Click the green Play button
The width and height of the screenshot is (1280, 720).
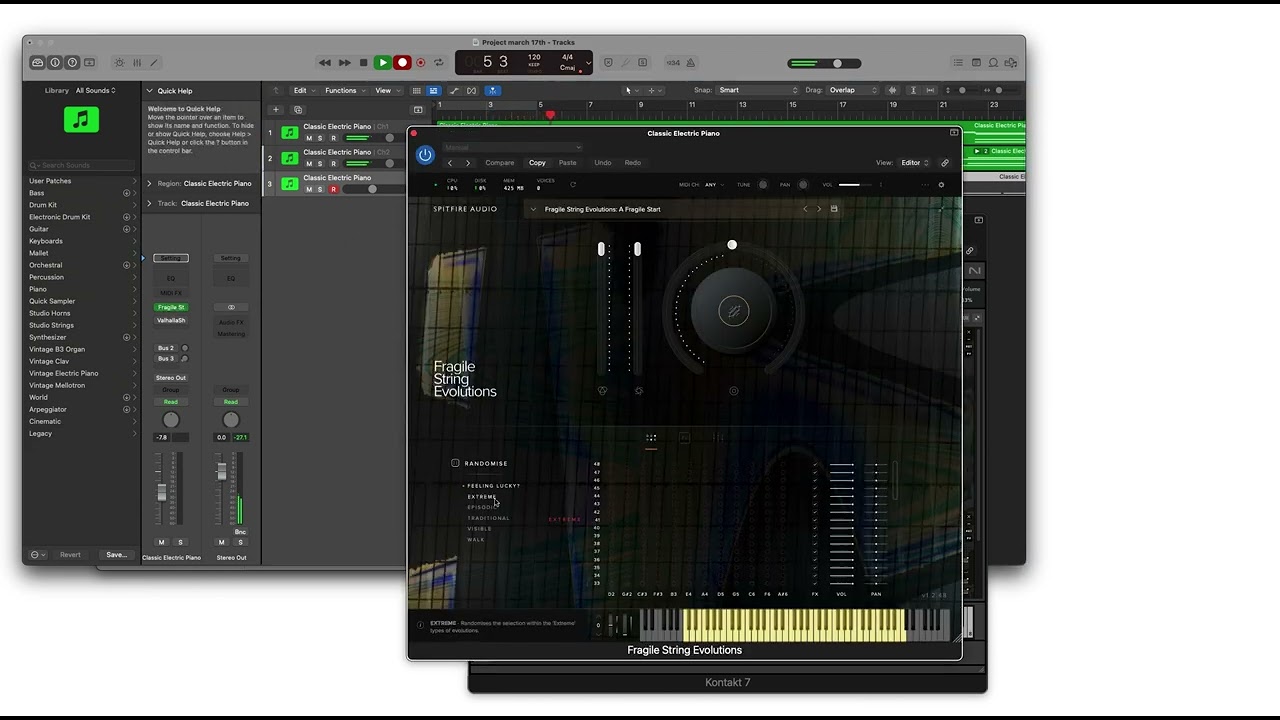click(x=382, y=63)
